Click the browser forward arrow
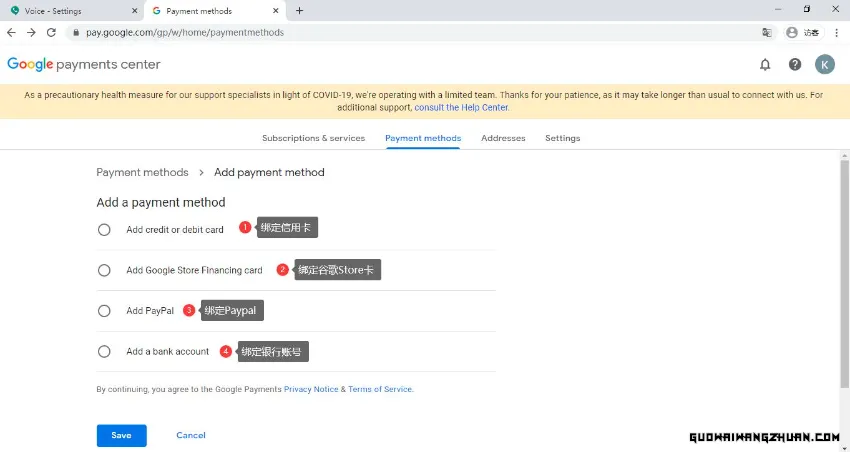Viewport: 850px width, 452px height. 31,33
